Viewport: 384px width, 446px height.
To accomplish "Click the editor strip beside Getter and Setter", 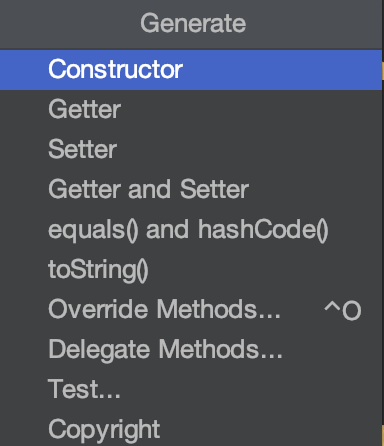I will click(x=383, y=190).
